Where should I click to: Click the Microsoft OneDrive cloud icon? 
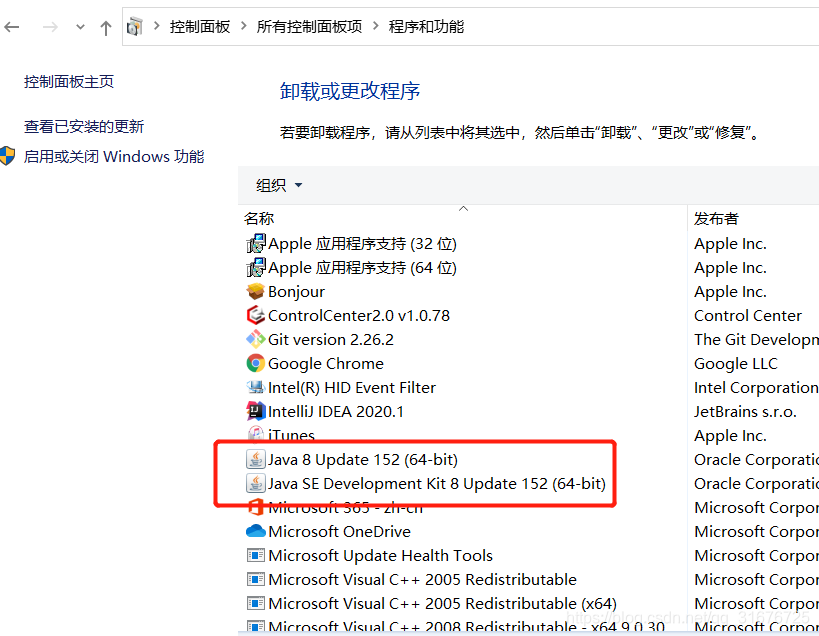[256, 531]
